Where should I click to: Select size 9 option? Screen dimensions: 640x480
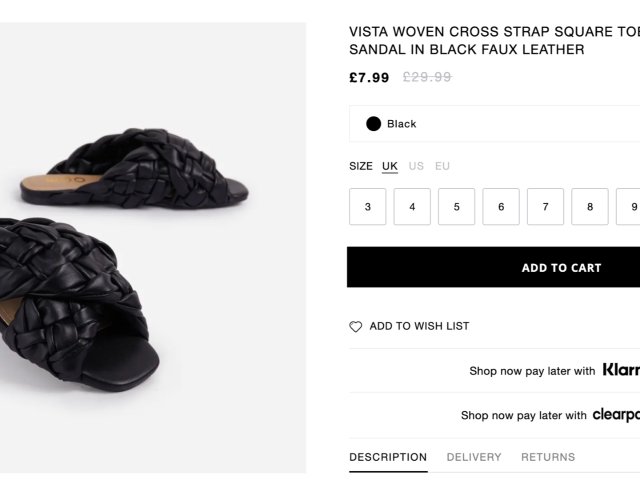pyautogui.click(x=629, y=207)
